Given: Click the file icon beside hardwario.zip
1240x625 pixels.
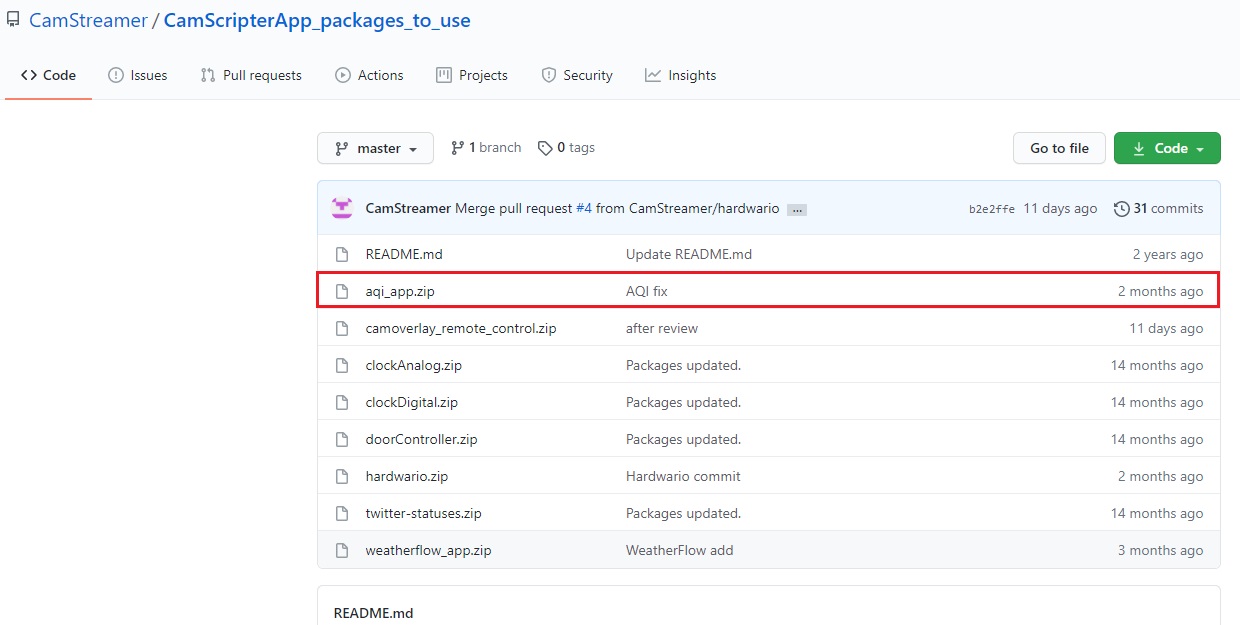Looking at the screenshot, I should pos(342,476).
